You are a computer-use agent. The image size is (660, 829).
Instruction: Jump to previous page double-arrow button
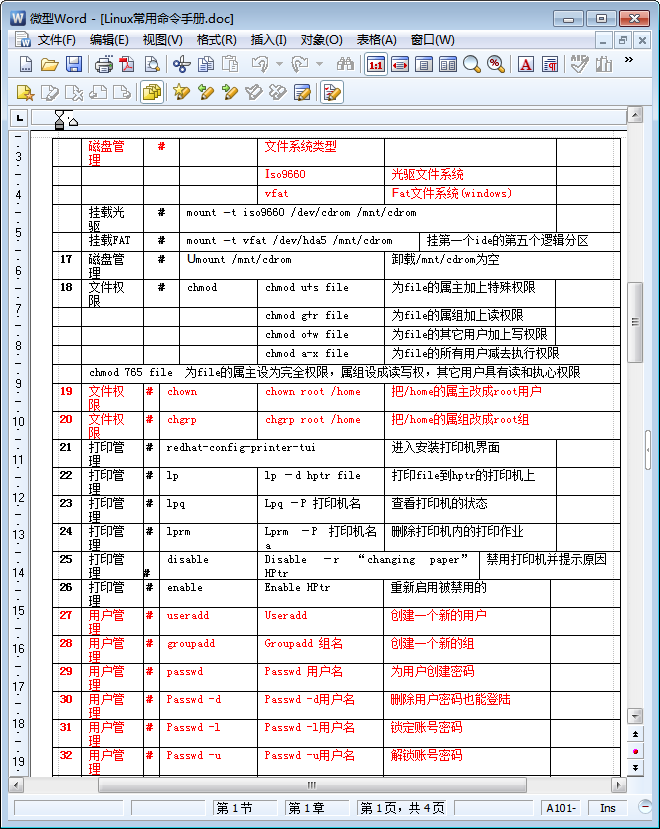(635, 734)
